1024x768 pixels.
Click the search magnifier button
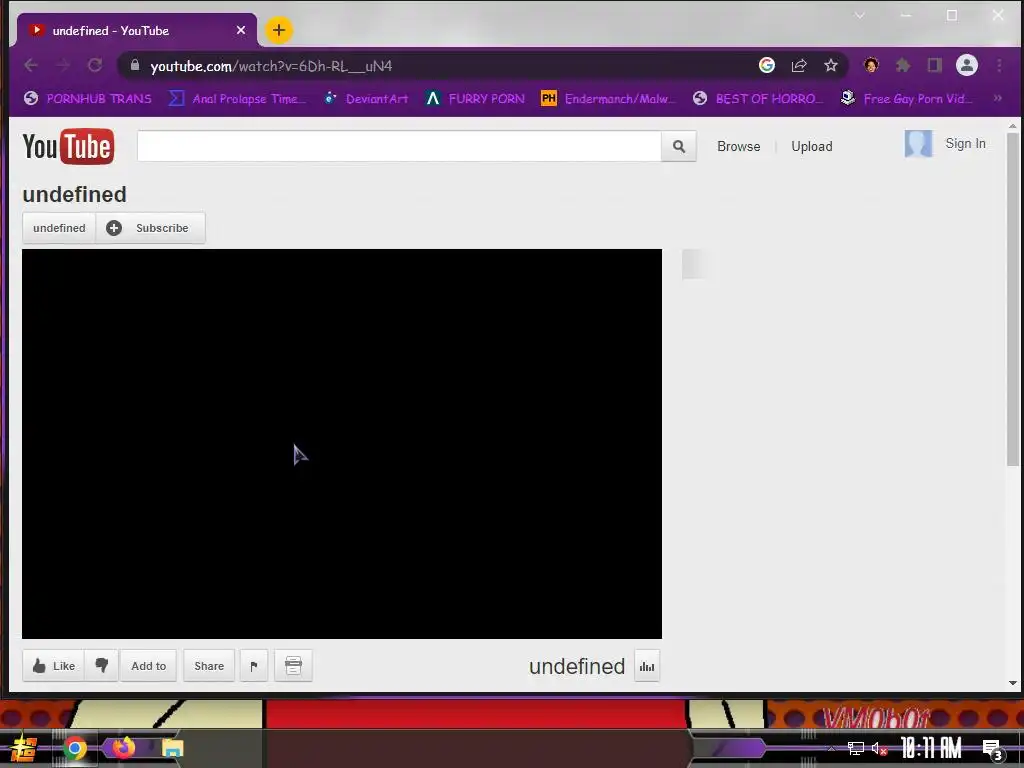pyautogui.click(x=679, y=146)
